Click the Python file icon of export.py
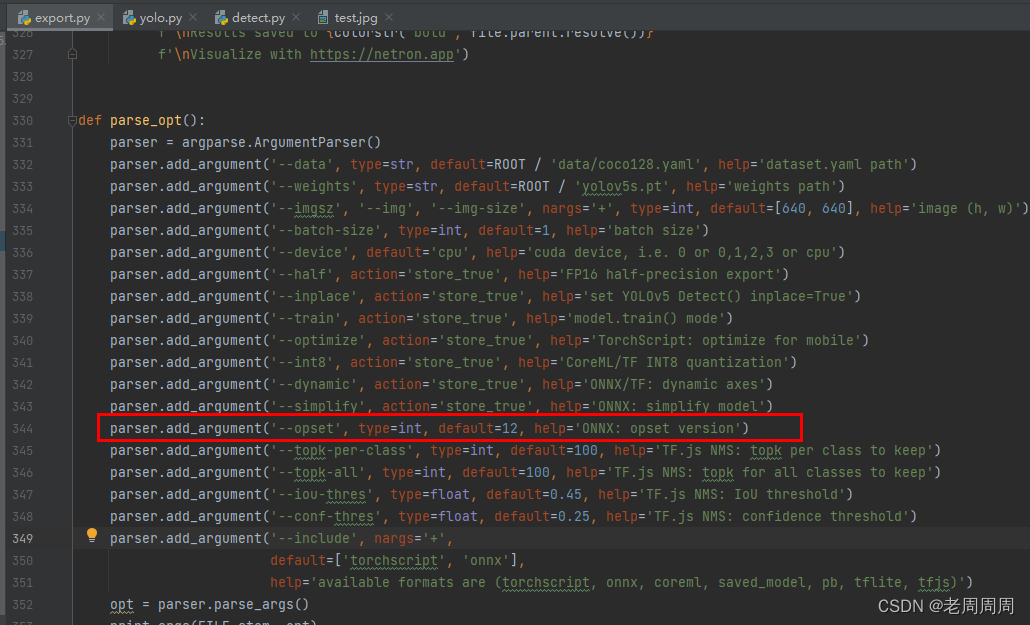 [x=24, y=18]
